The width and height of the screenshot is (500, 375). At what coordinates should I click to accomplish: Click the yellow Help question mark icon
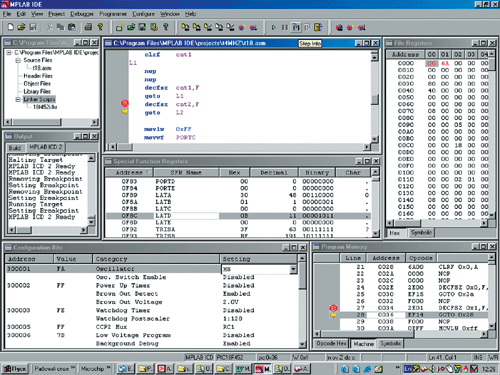click(x=100, y=27)
